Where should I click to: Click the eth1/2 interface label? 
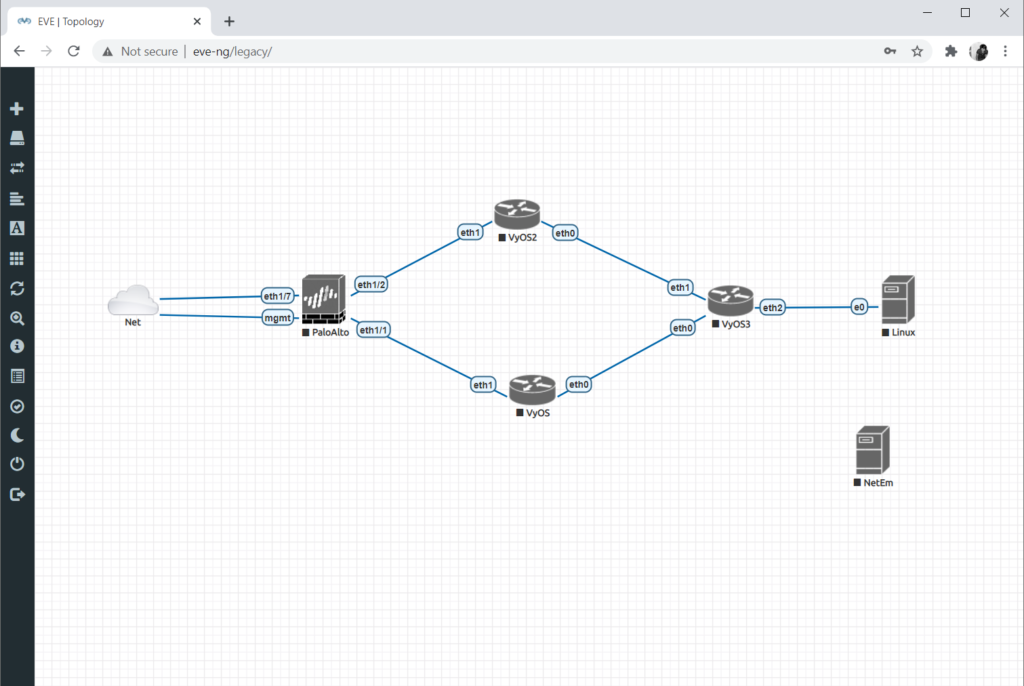pos(371,285)
